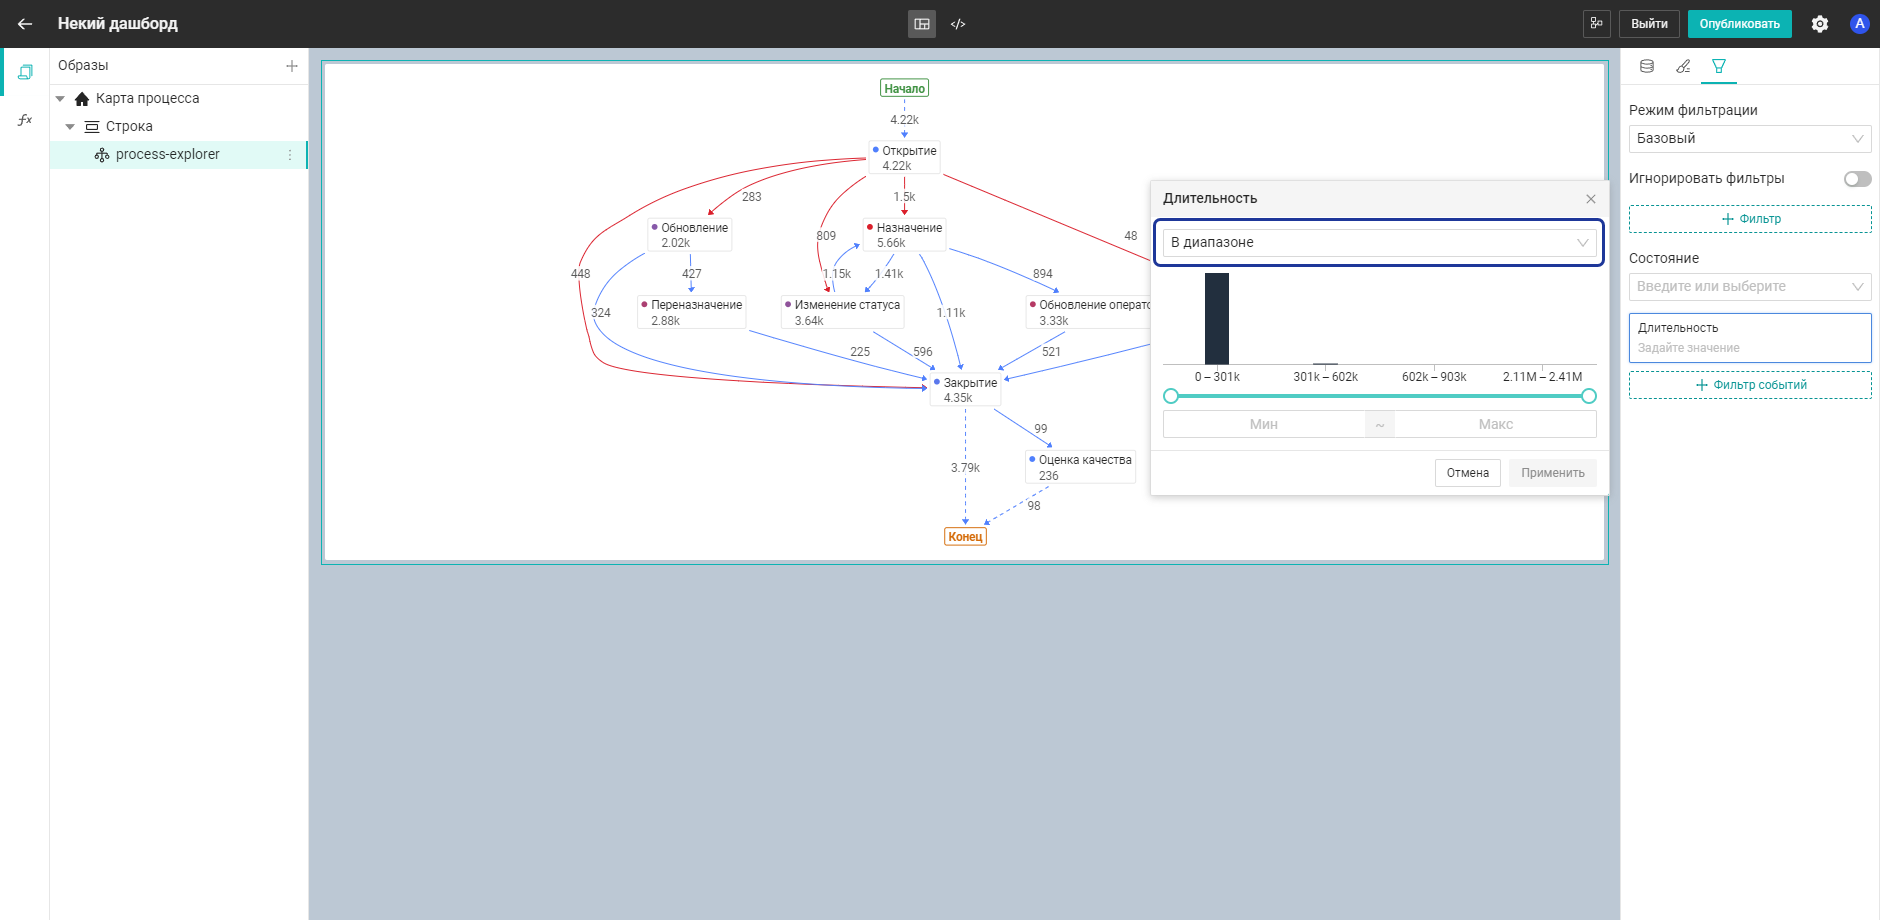The height and width of the screenshot is (920, 1880).
Task: Click the 1.11k edge label
Action: (x=951, y=313)
